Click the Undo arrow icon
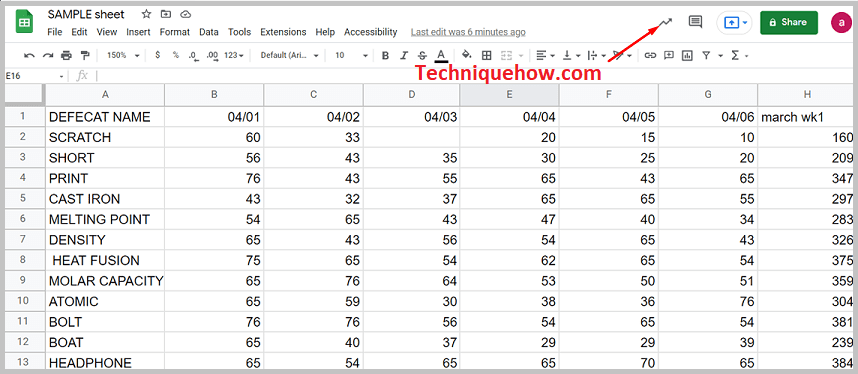 coord(30,55)
